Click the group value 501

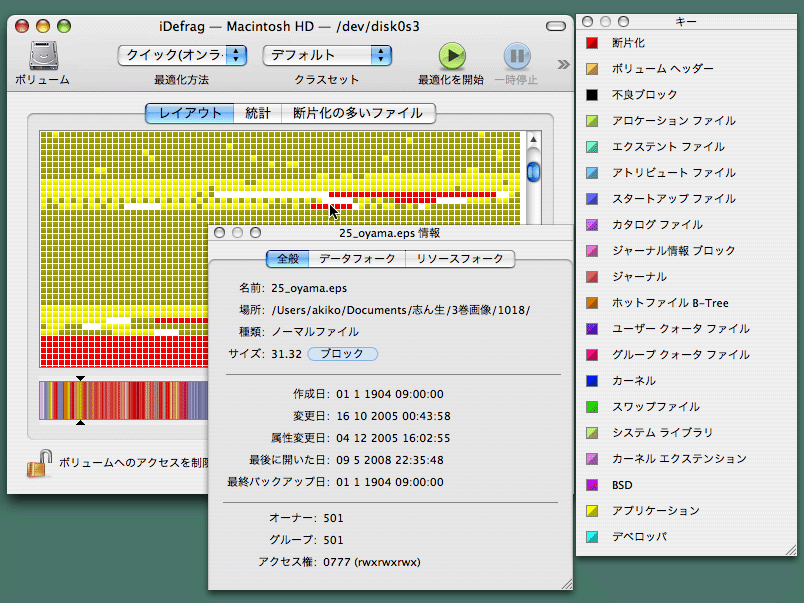pos(333,540)
